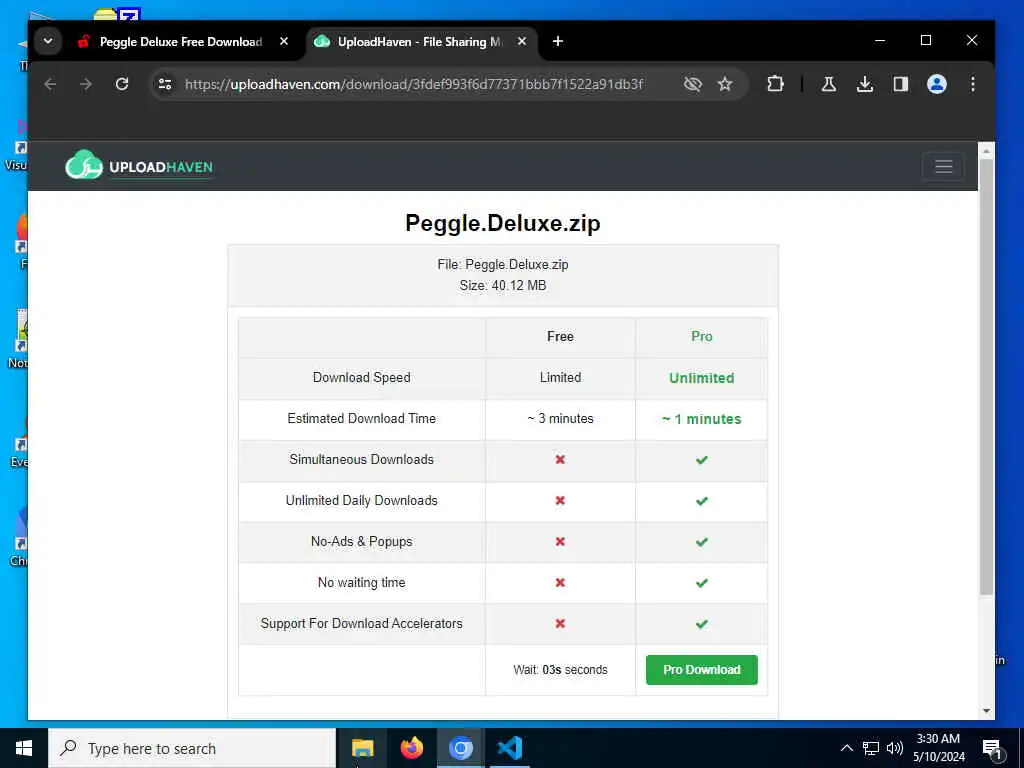
Task: Expand the UploadHaven hamburger menu
Action: point(943,167)
